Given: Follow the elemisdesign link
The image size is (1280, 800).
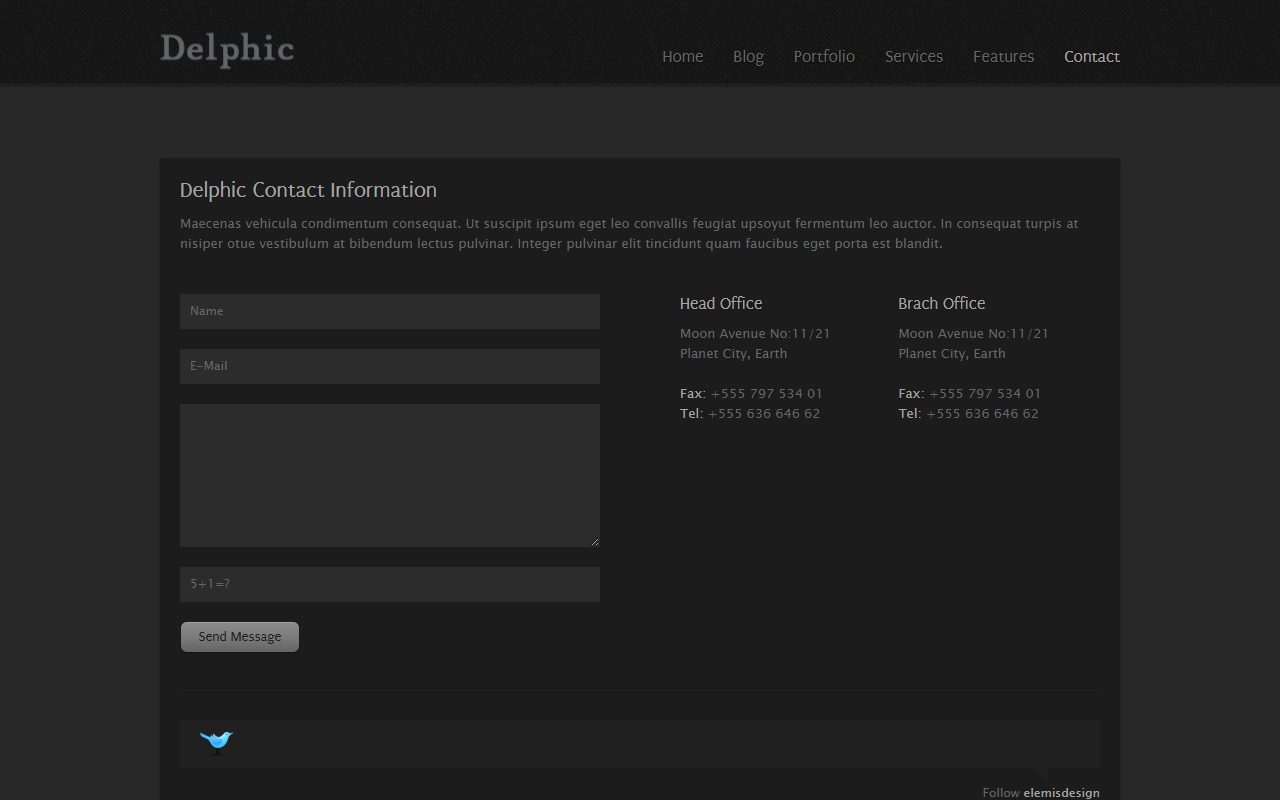Looking at the screenshot, I should [x=1061, y=793].
